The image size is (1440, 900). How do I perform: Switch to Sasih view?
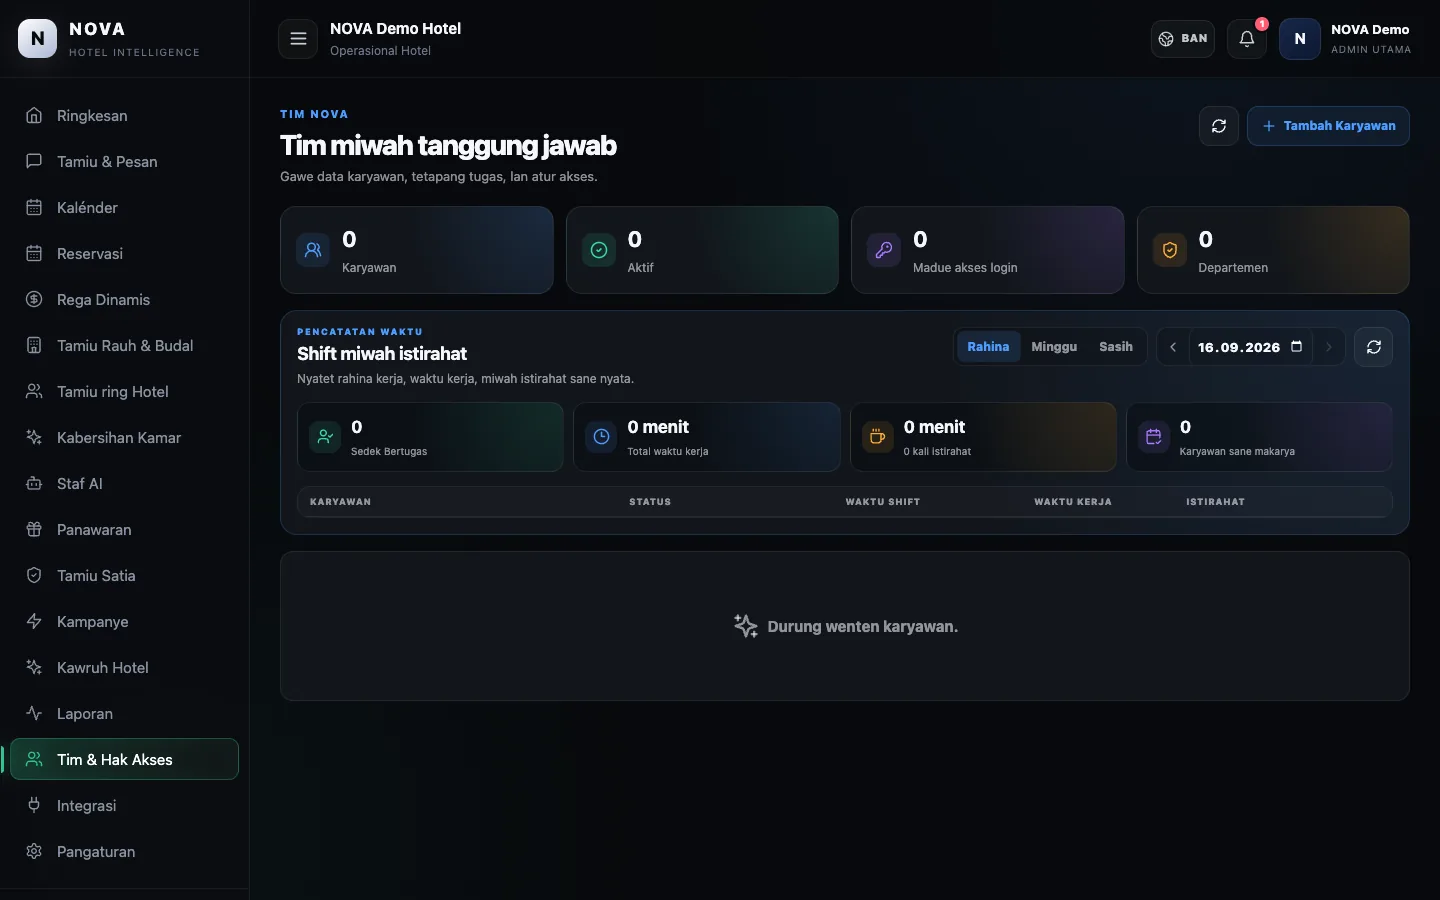[x=1116, y=347]
